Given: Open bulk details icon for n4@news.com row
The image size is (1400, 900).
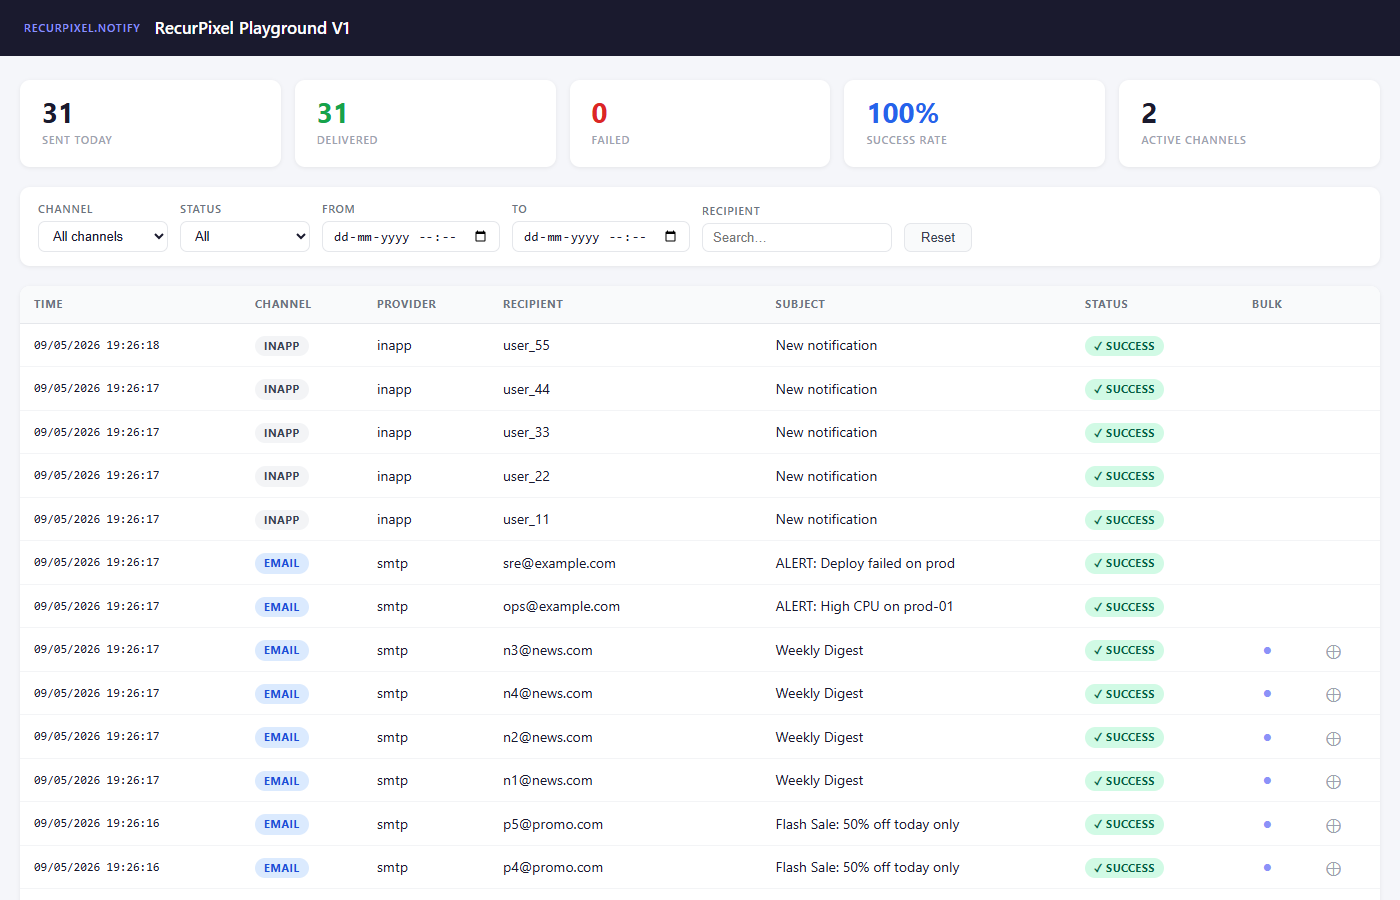Looking at the screenshot, I should pos(1333,695).
